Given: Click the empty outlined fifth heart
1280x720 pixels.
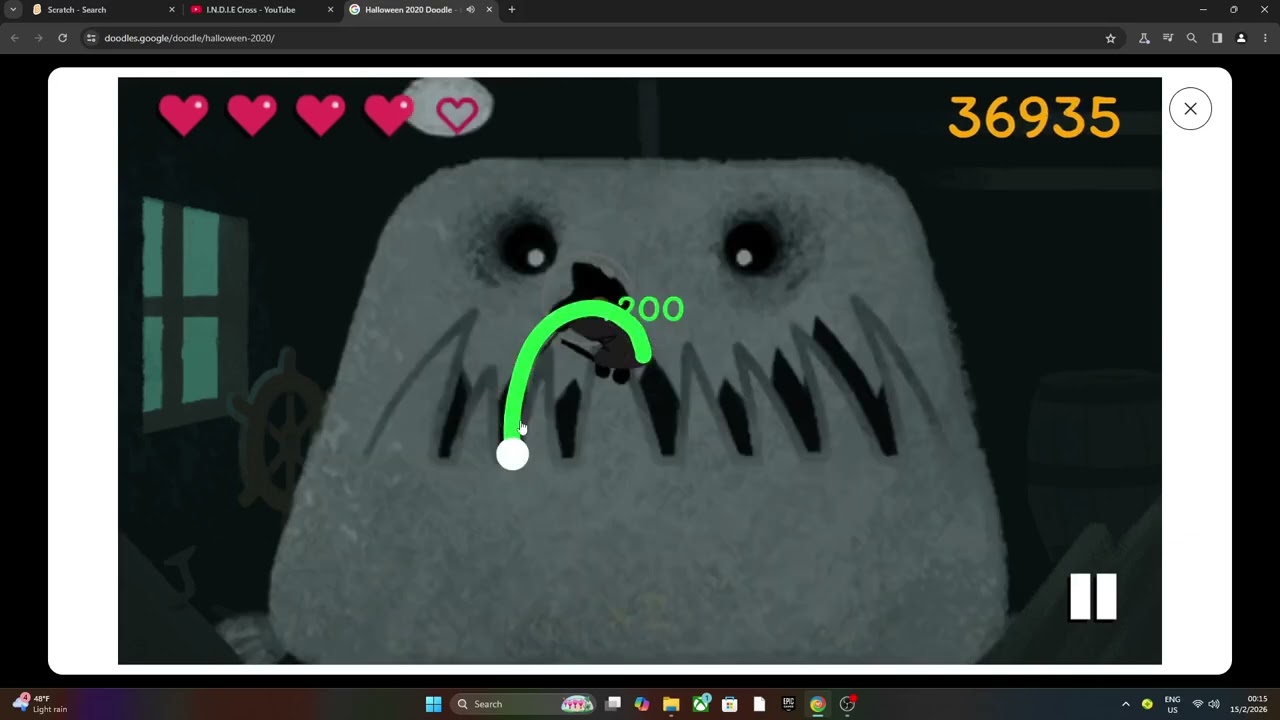Looking at the screenshot, I should tap(457, 115).
